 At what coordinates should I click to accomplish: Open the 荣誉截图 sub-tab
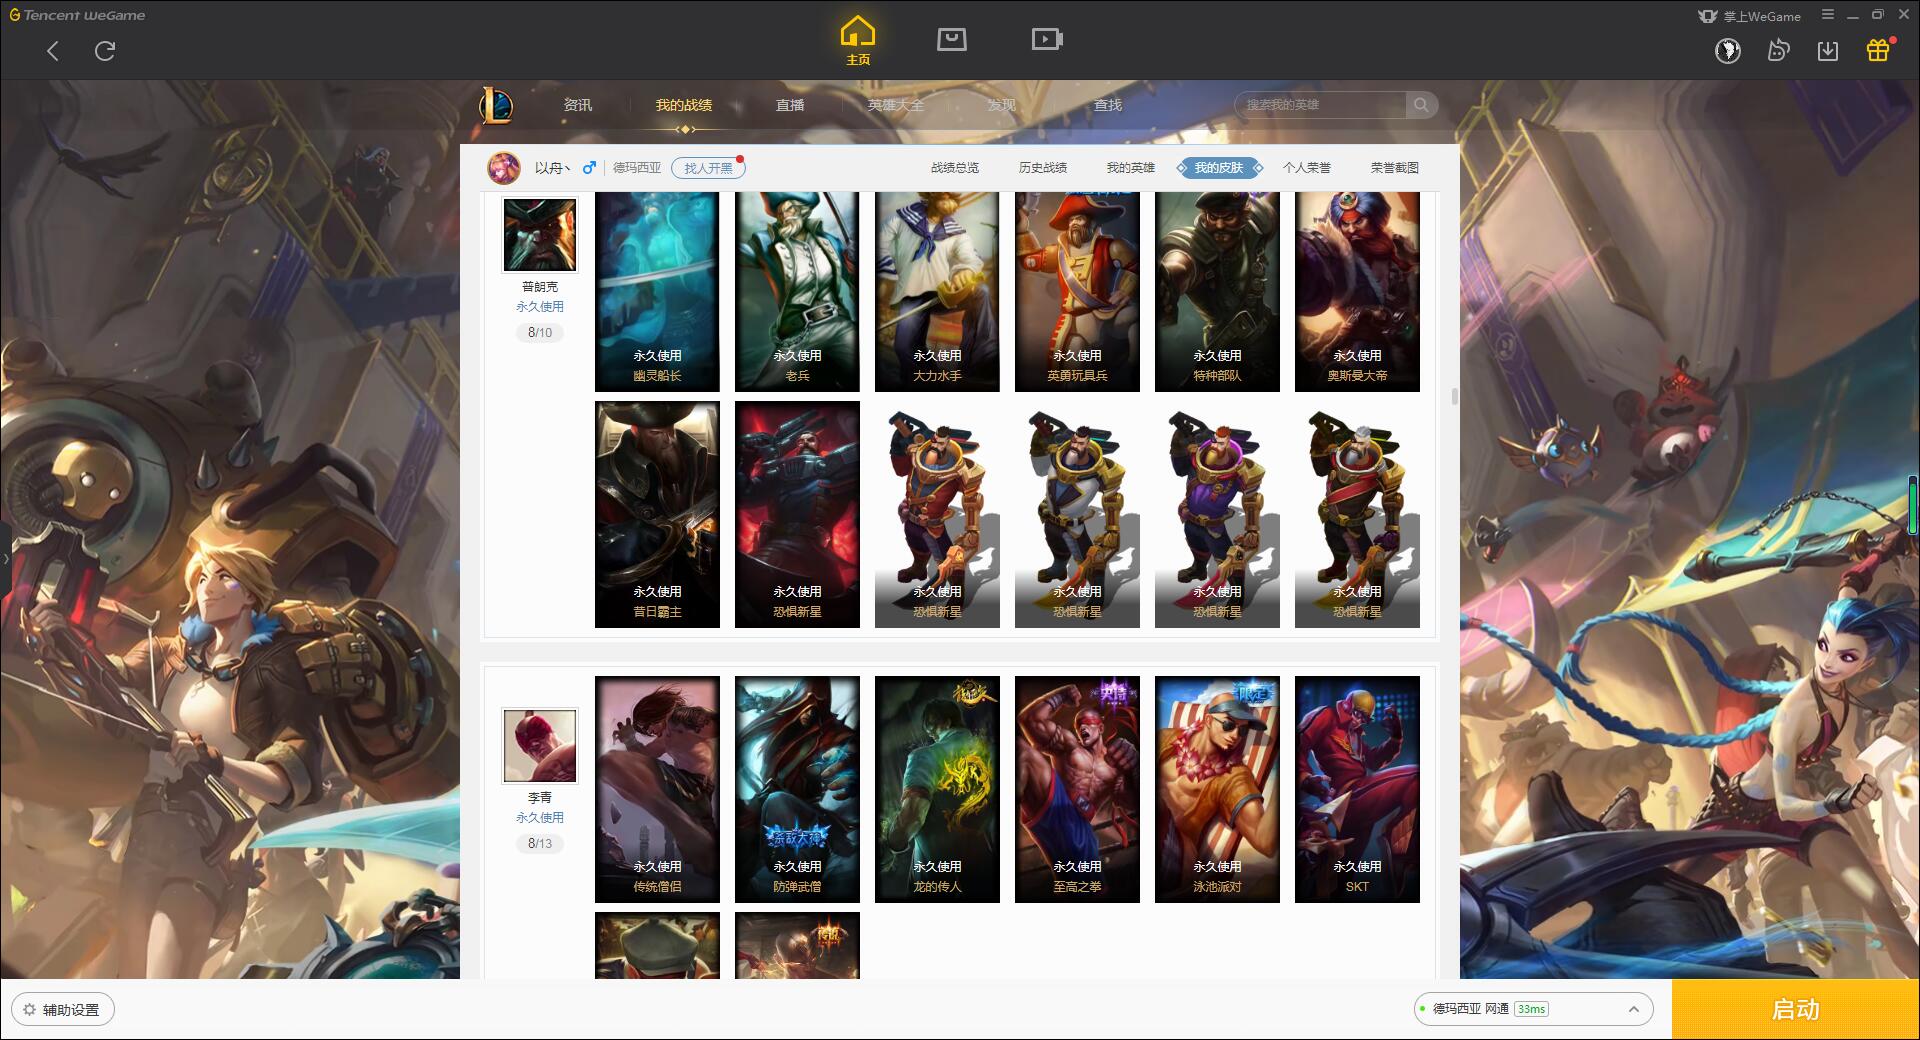coord(1395,168)
